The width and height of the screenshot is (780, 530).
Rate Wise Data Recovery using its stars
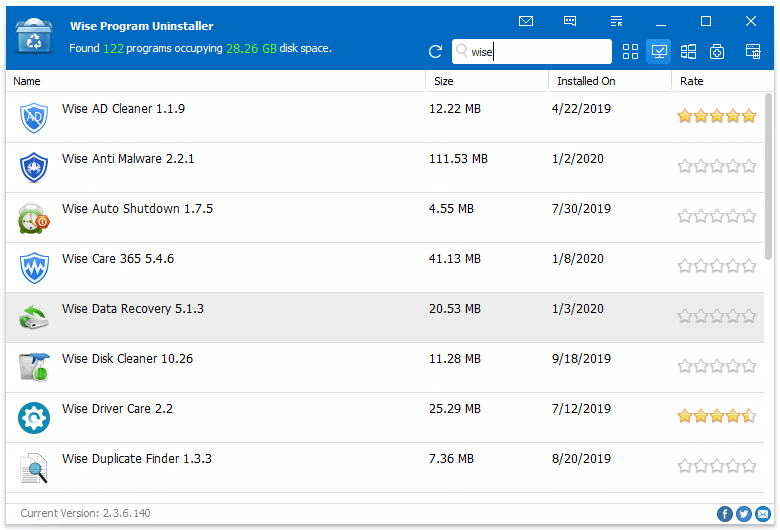click(717, 316)
